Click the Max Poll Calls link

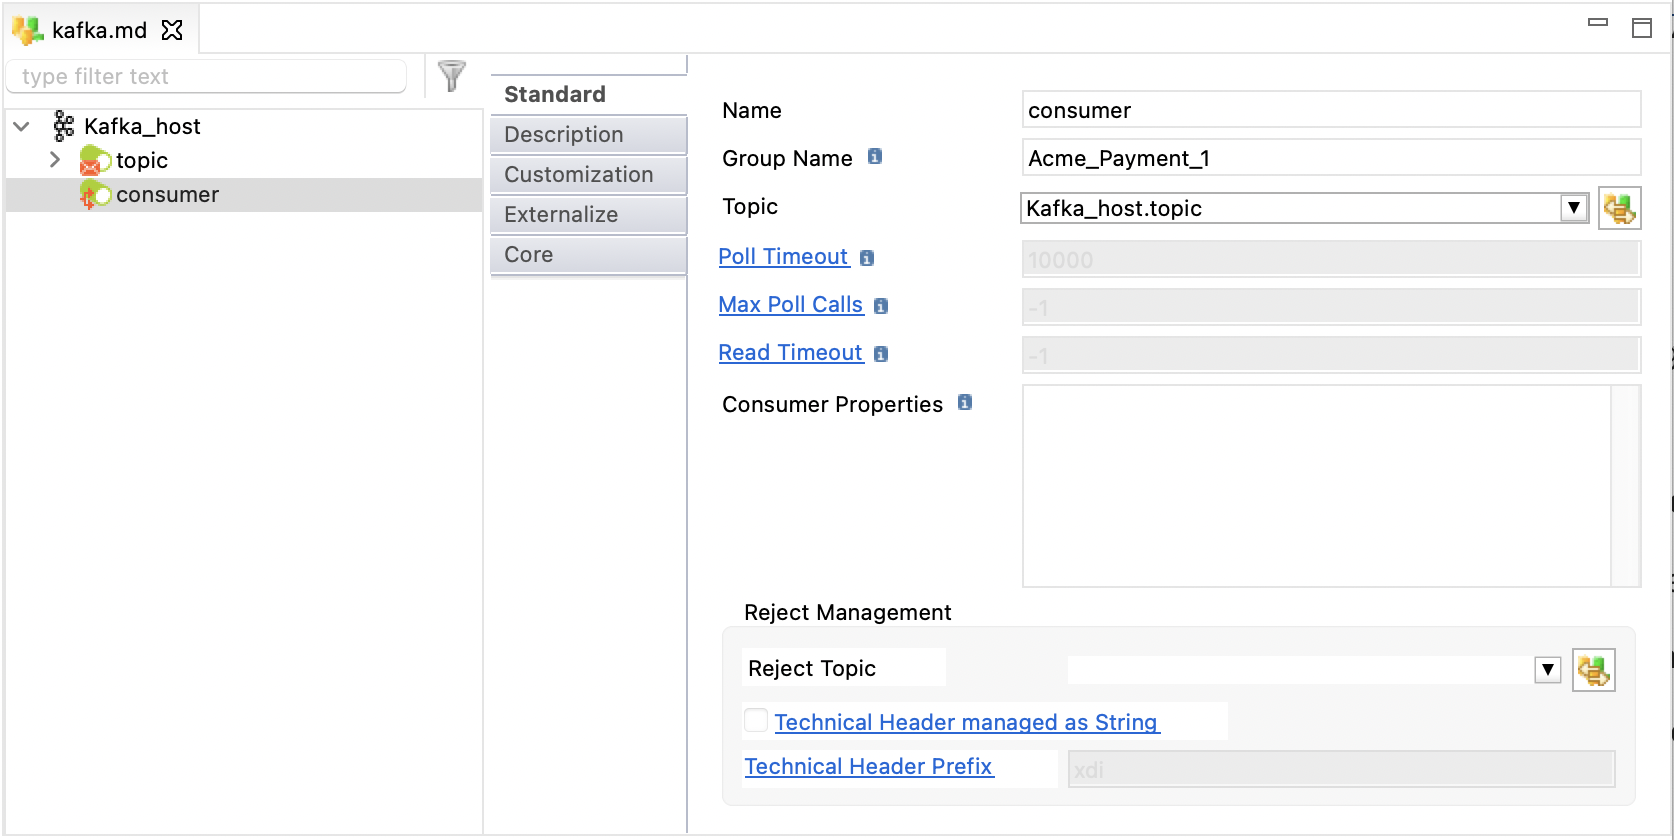pyautogui.click(x=790, y=305)
